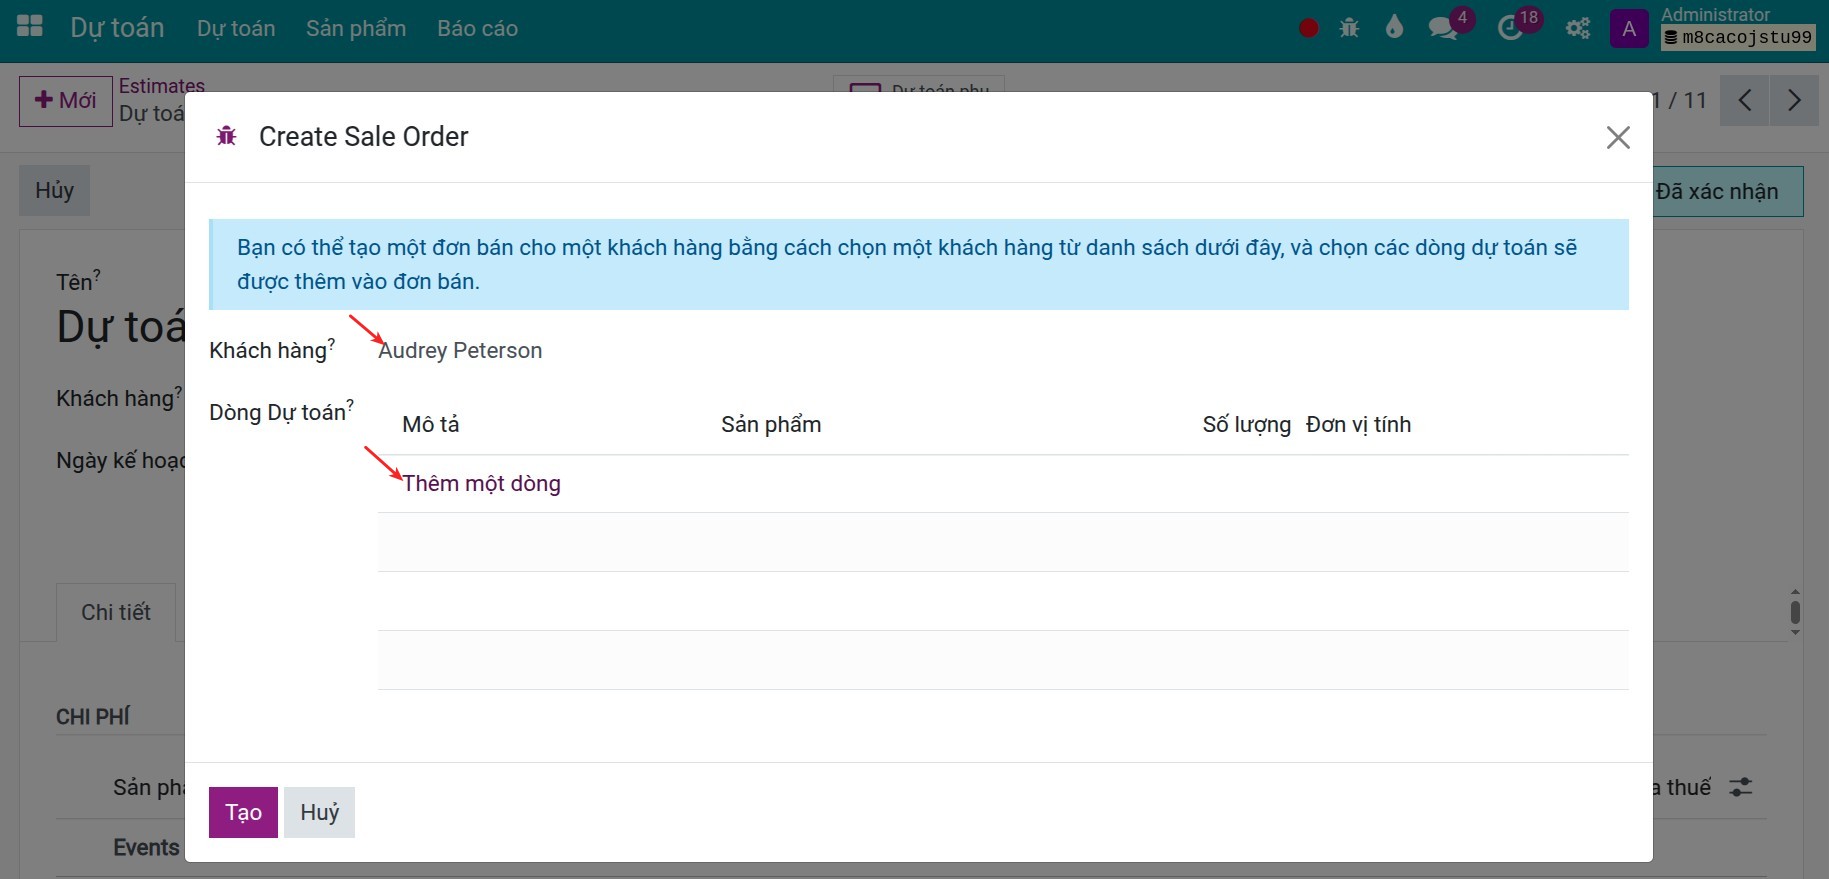Click the bug icon beside Create Sale Order
The width and height of the screenshot is (1829, 879).
[227, 136]
